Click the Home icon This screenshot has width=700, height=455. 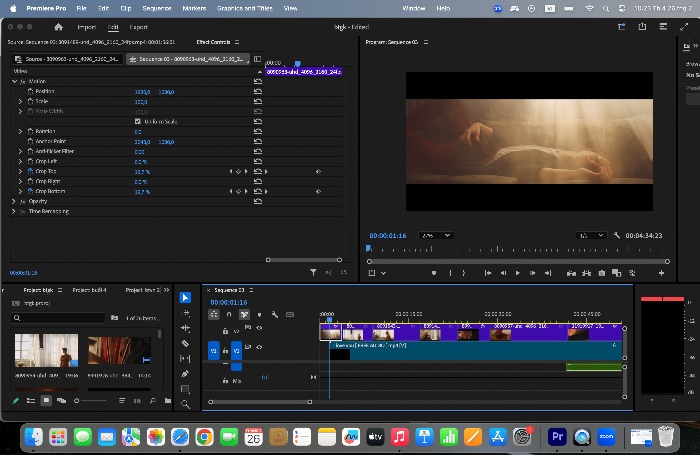(58, 27)
